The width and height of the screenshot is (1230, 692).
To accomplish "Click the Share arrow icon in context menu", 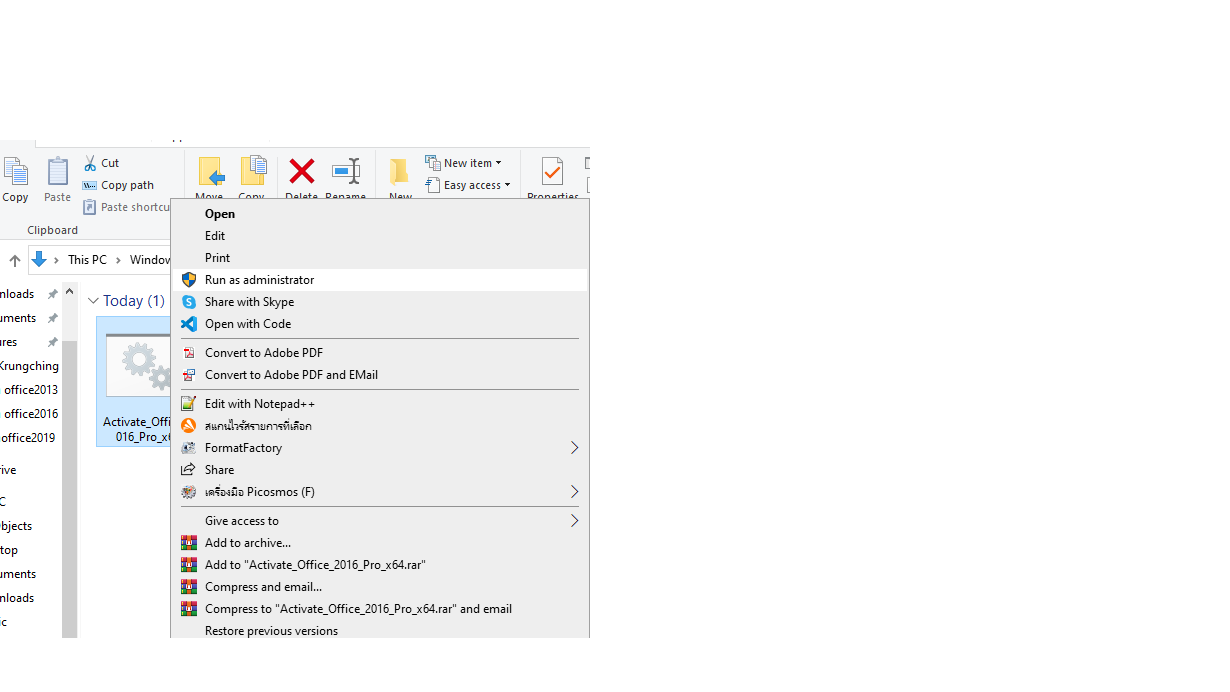I will (189, 470).
